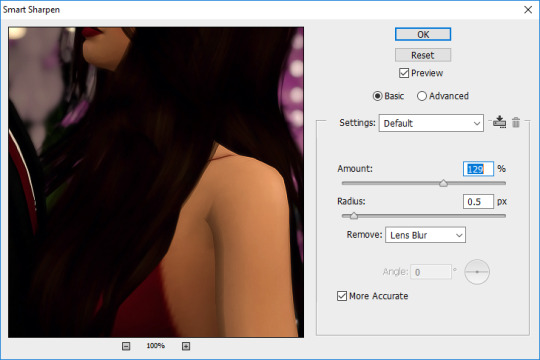Viewport: 540px width, 360px height.
Task: Open the Remove Lens Blur dropdown
Action: (x=425, y=235)
